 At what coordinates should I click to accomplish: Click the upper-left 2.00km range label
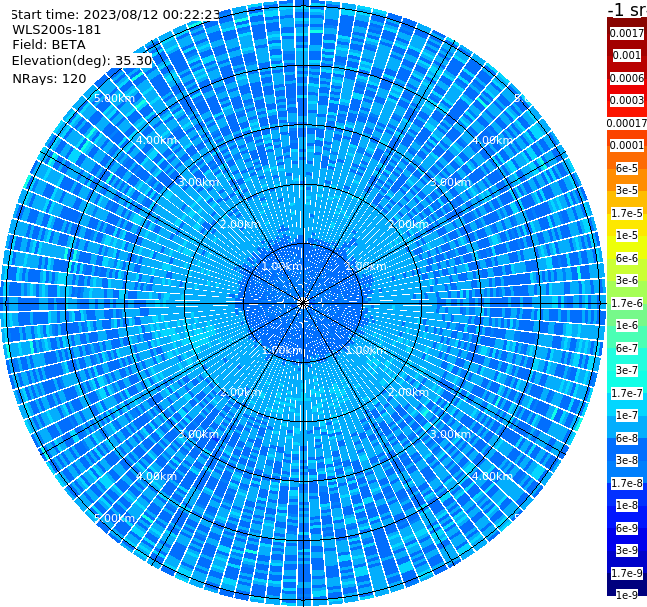[x=240, y=224]
